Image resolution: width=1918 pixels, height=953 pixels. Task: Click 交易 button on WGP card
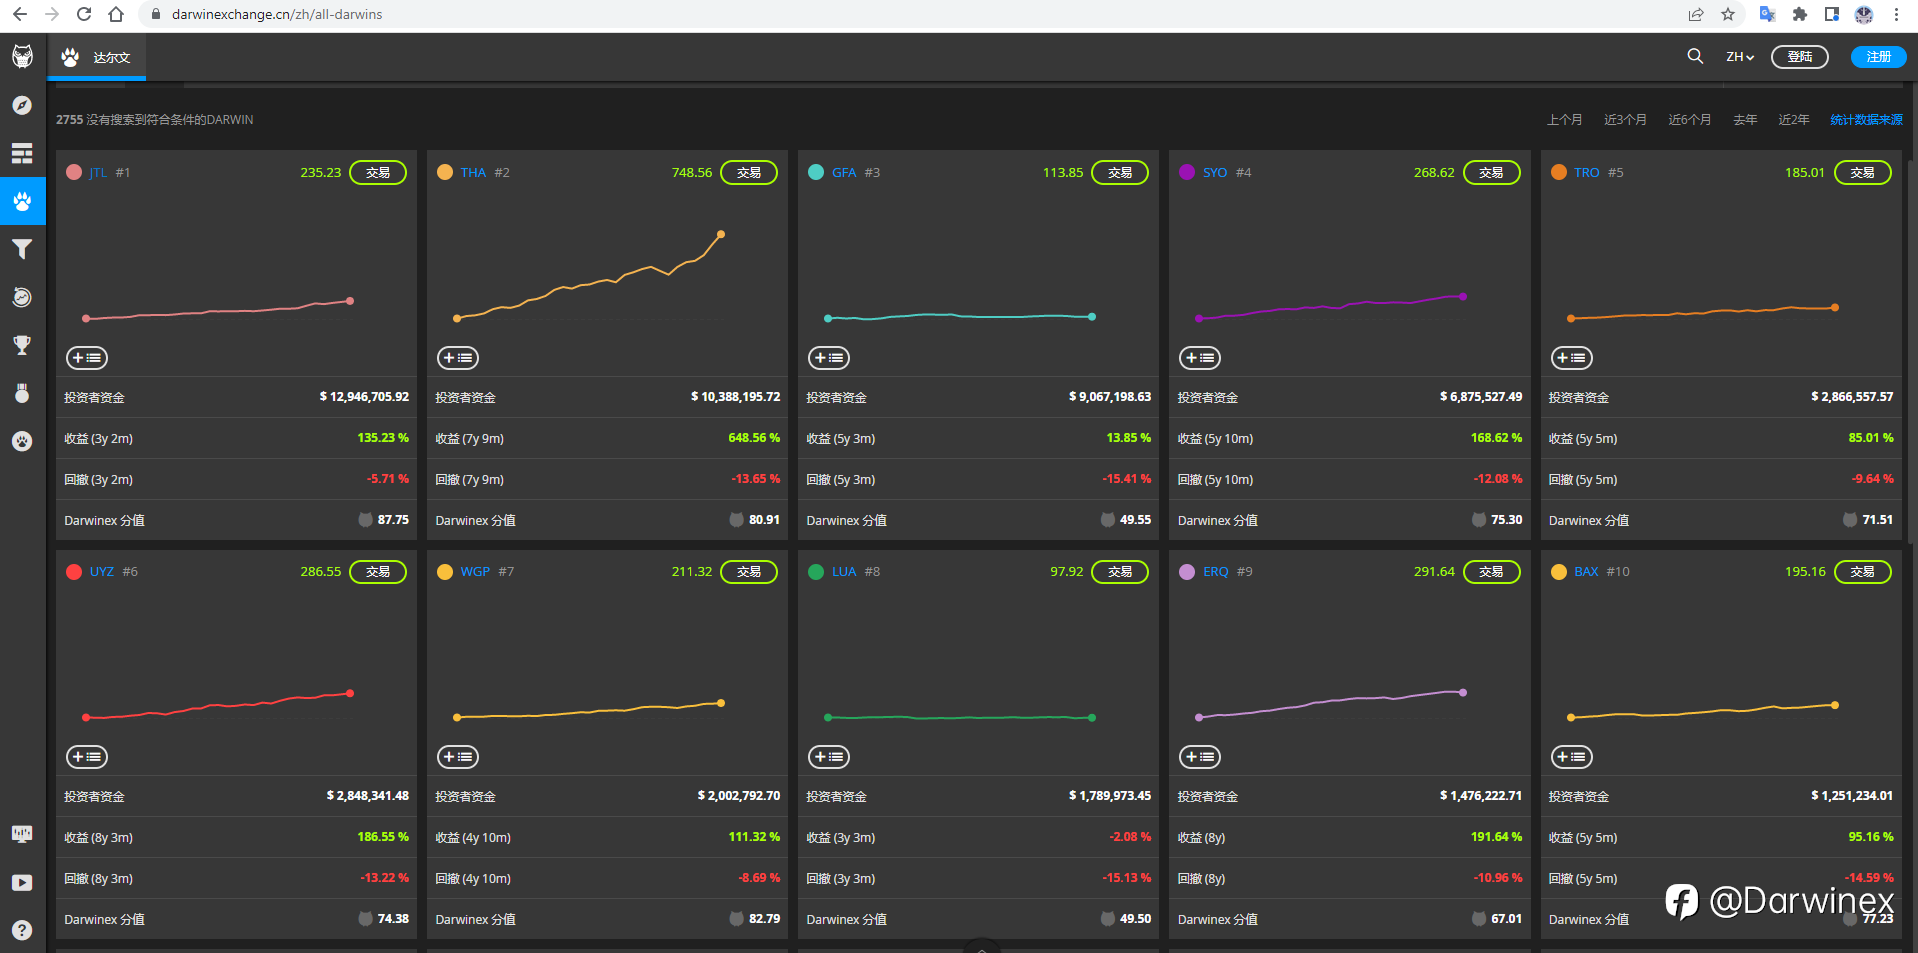(749, 572)
